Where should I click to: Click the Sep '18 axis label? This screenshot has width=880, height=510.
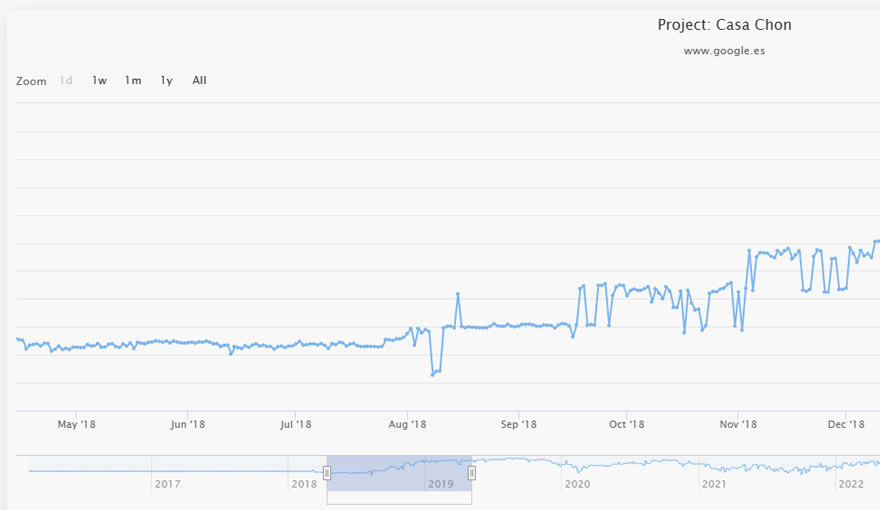pos(517,425)
